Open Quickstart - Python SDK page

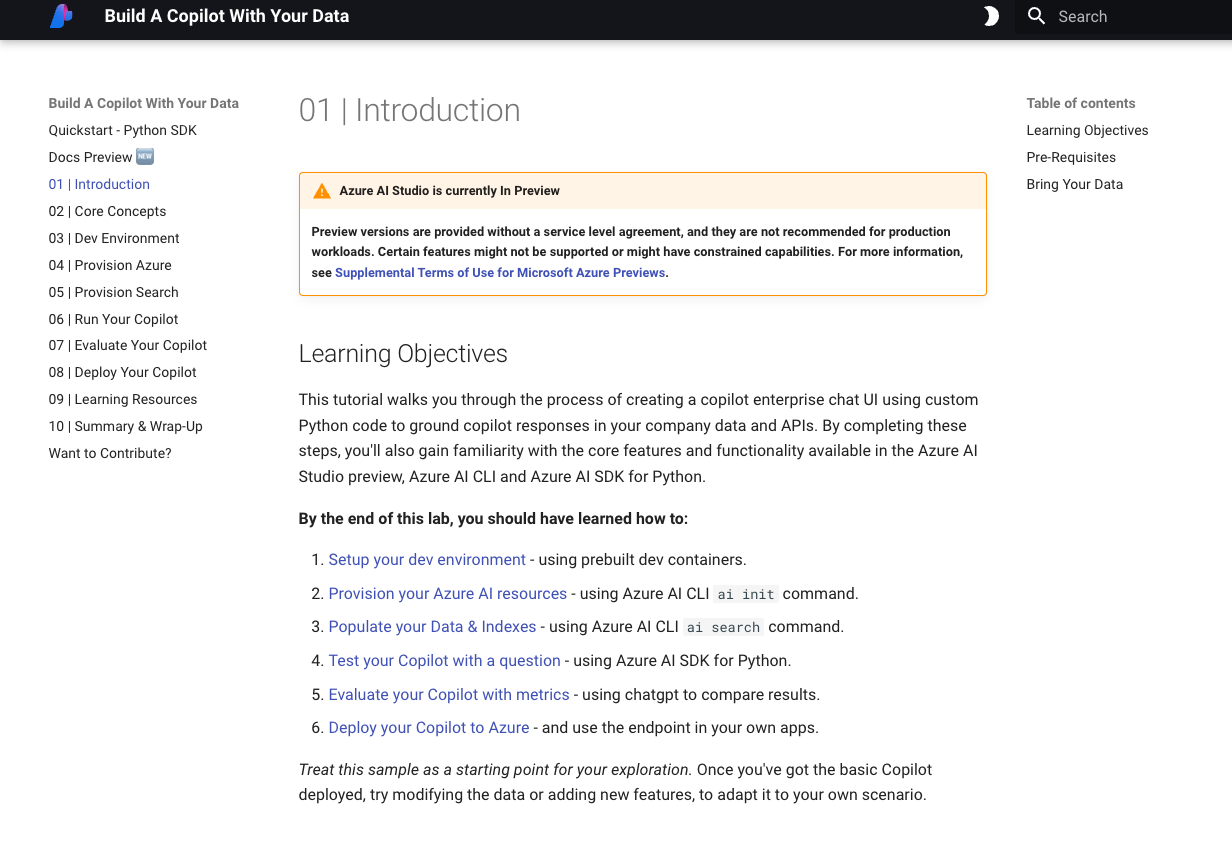[x=123, y=130]
